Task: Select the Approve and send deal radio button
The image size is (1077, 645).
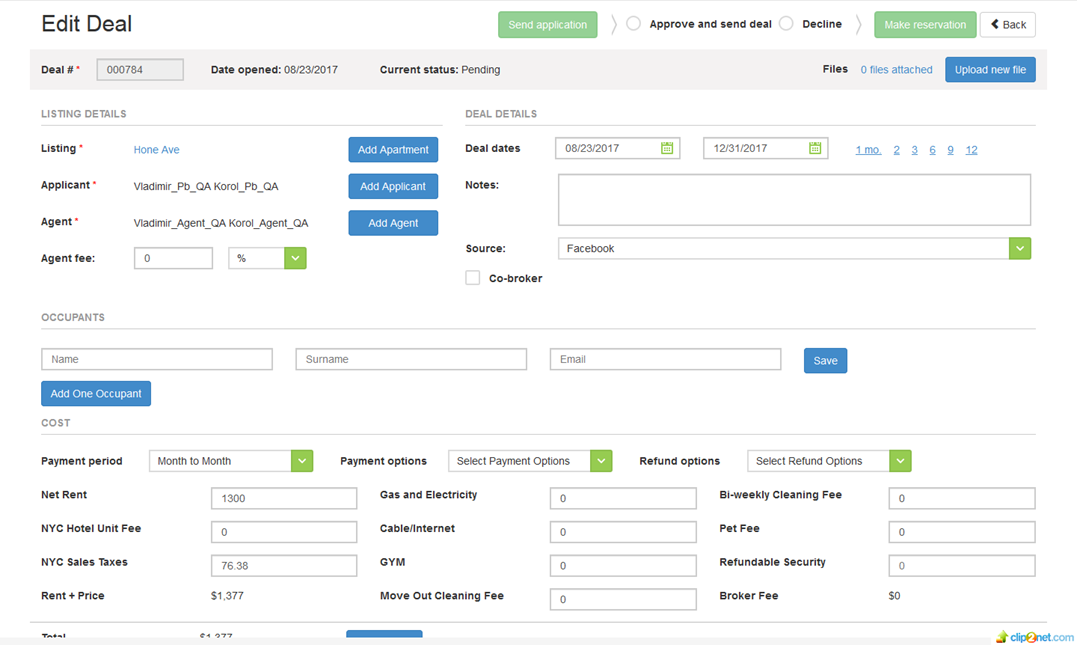Action: [634, 24]
